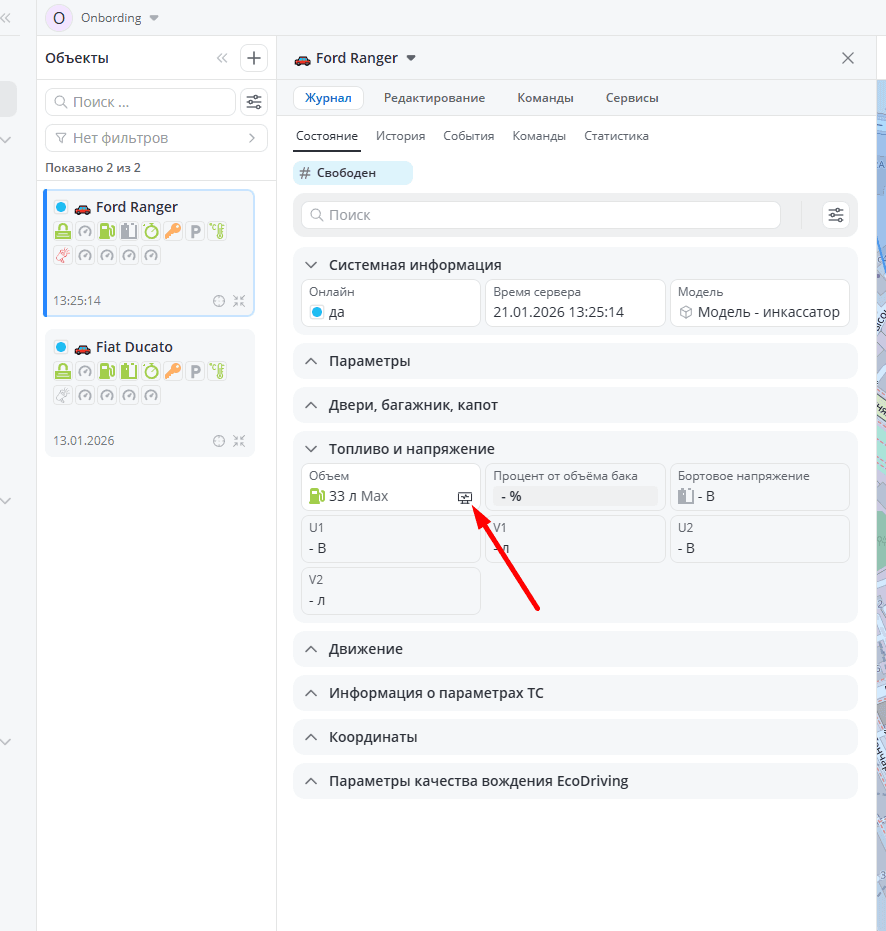Click Fiat Ducato green lock icon
The height and width of the screenshot is (931, 886).
point(63,372)
